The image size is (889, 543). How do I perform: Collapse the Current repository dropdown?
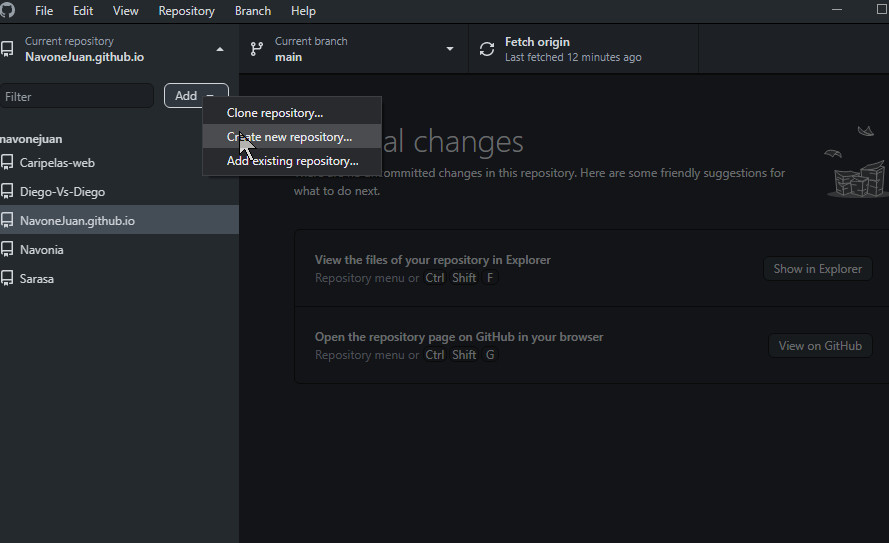[x=119, y=49]
